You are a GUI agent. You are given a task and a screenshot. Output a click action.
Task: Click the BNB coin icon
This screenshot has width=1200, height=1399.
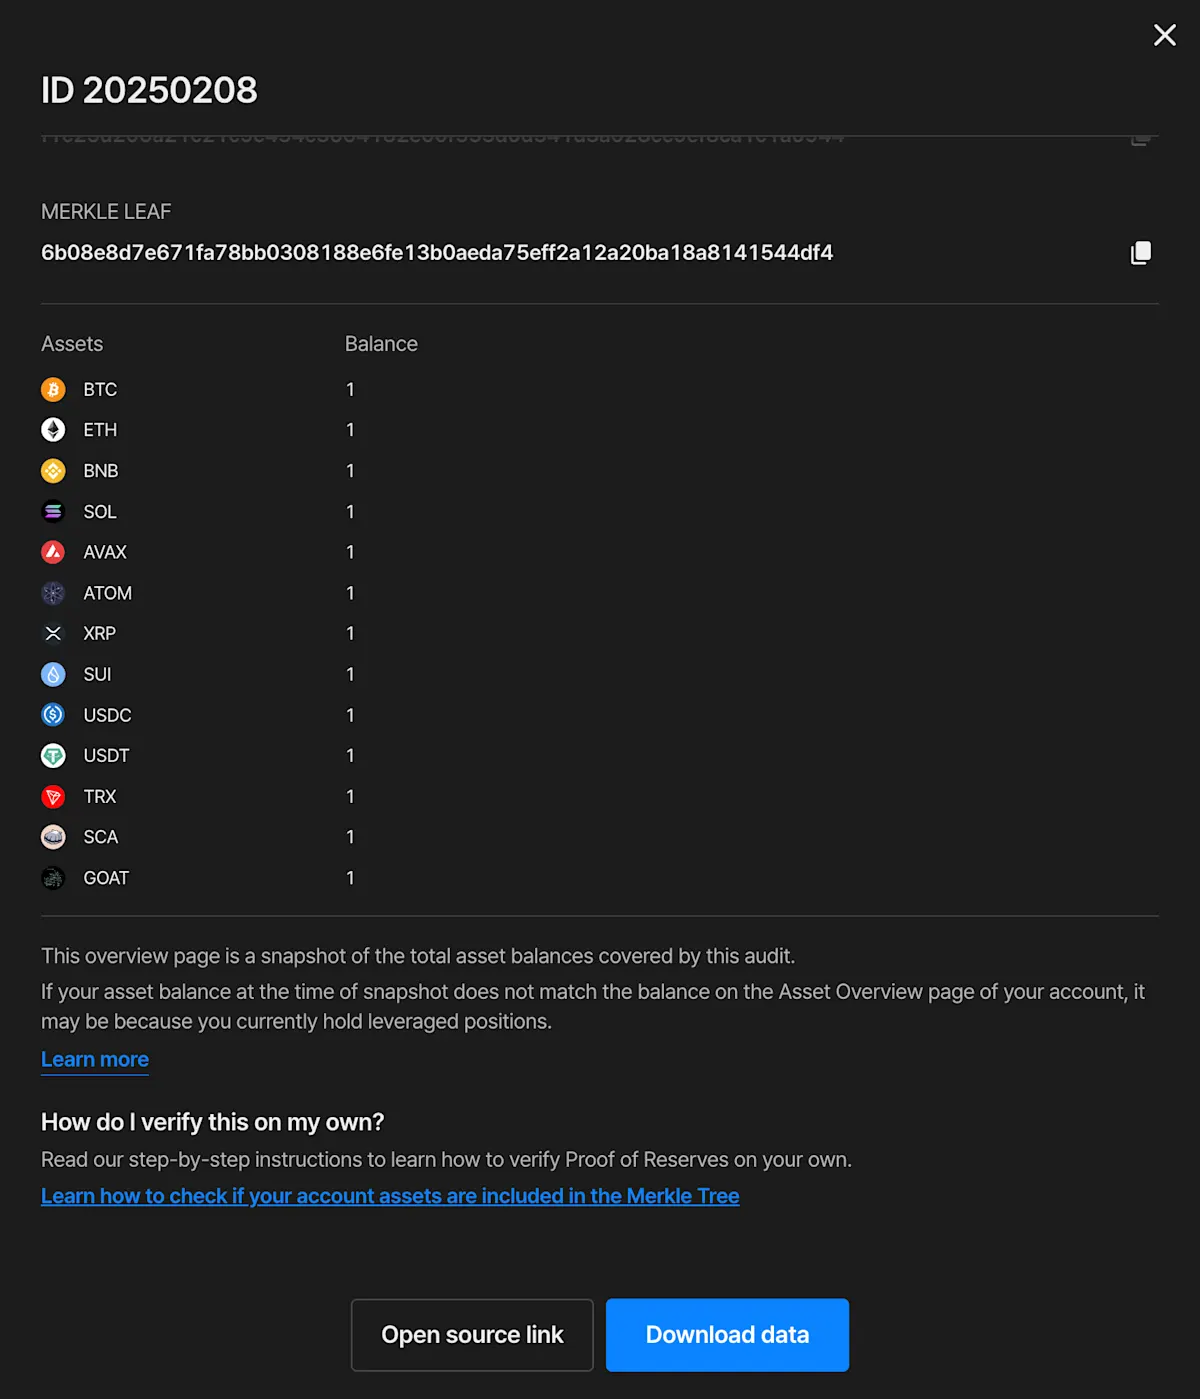tap(53, 471)
